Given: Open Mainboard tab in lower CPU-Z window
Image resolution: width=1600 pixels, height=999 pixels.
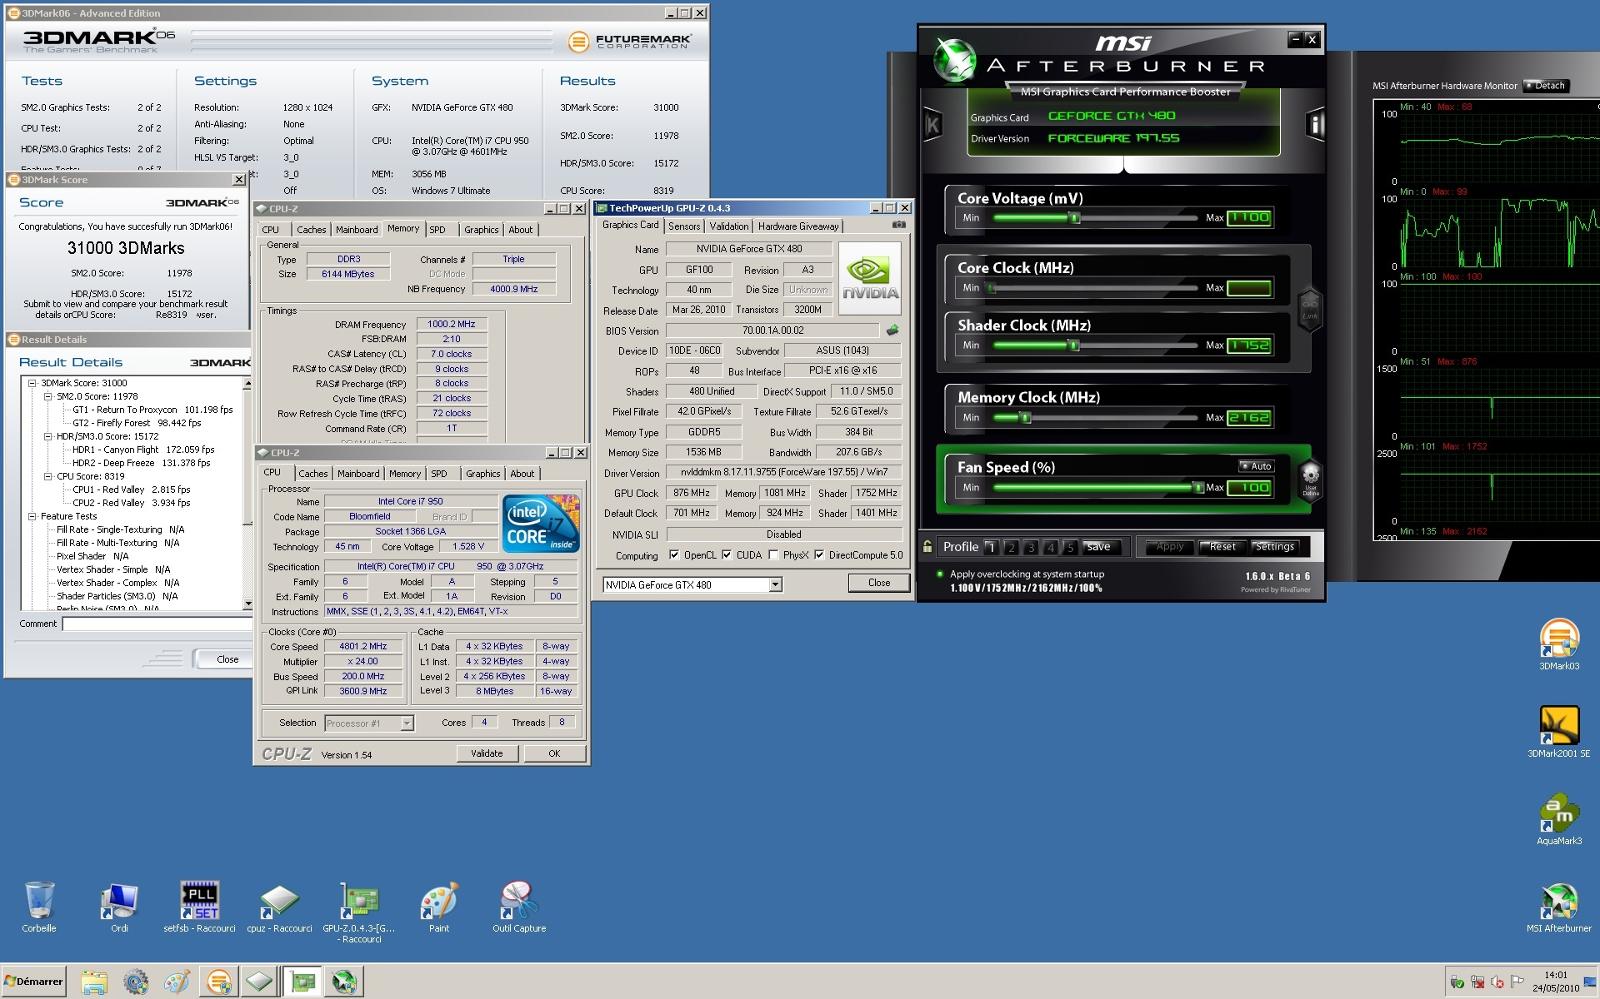Looking at the screenshot, I should 358,474.
